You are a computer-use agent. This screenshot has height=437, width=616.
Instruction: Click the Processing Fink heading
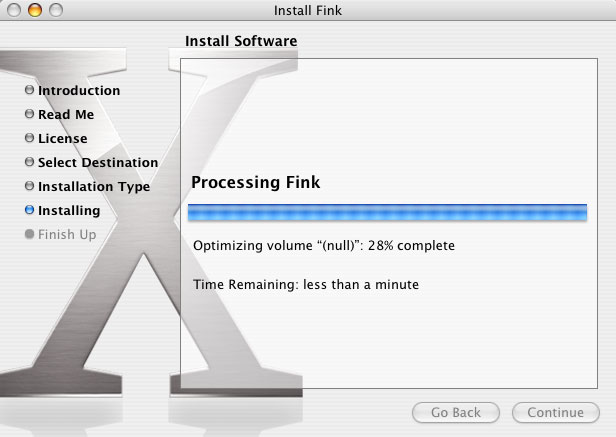(x=255, y=182)
